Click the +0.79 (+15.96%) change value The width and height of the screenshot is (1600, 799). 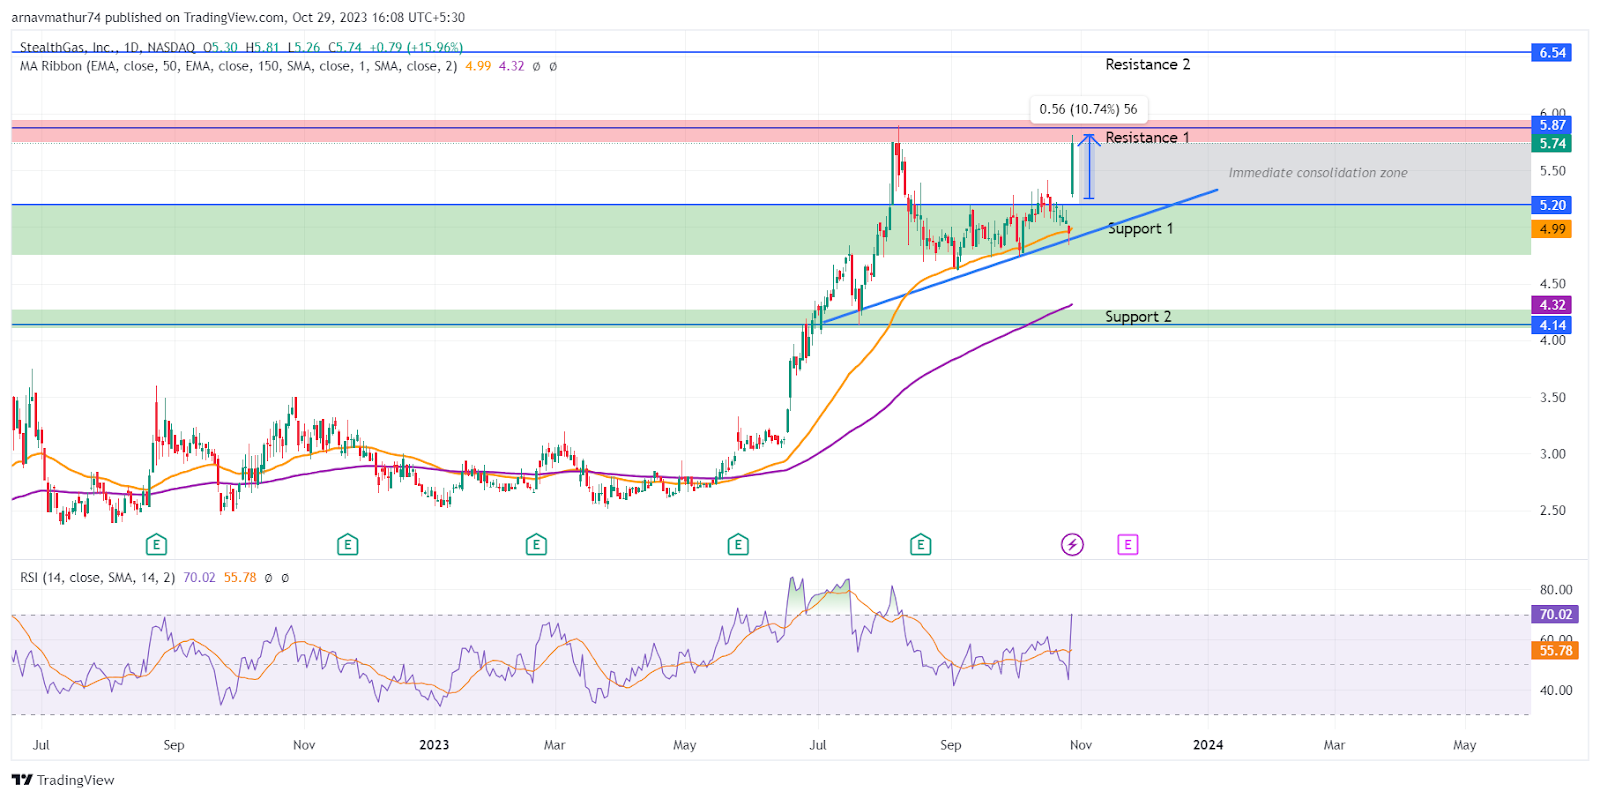(416, 47)
